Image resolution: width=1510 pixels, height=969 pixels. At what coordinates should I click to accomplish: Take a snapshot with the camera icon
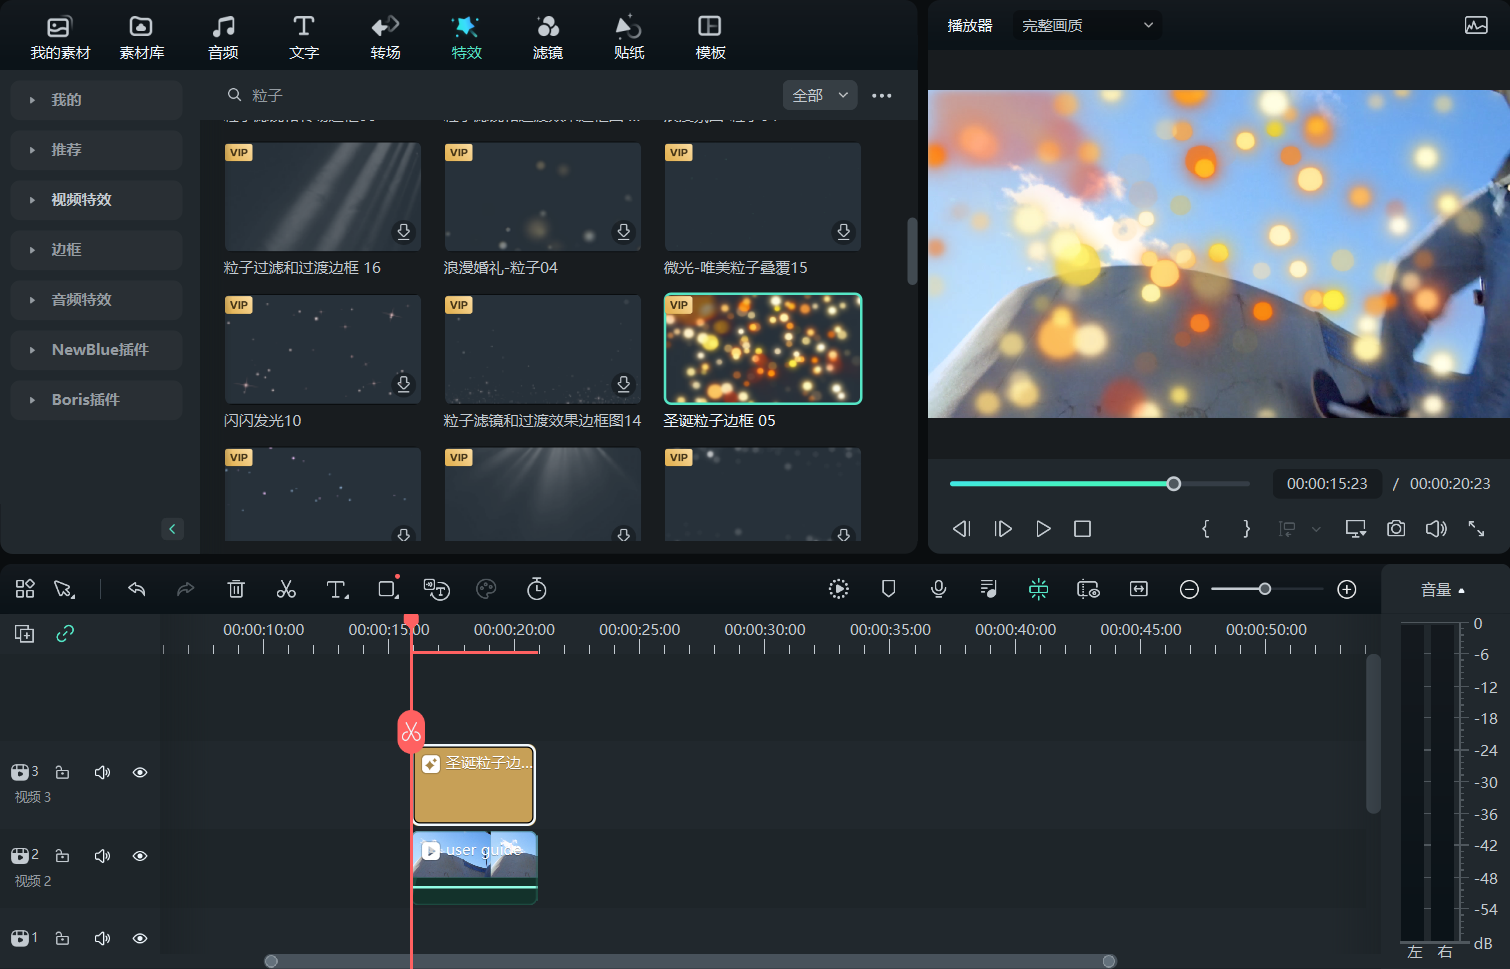(1396, 528)
